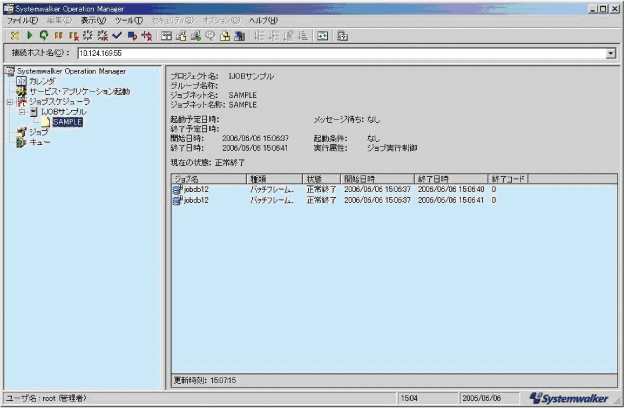Click the job scheduler icon in tree
This screenshot has height=408, width=624.
point(21,102)
